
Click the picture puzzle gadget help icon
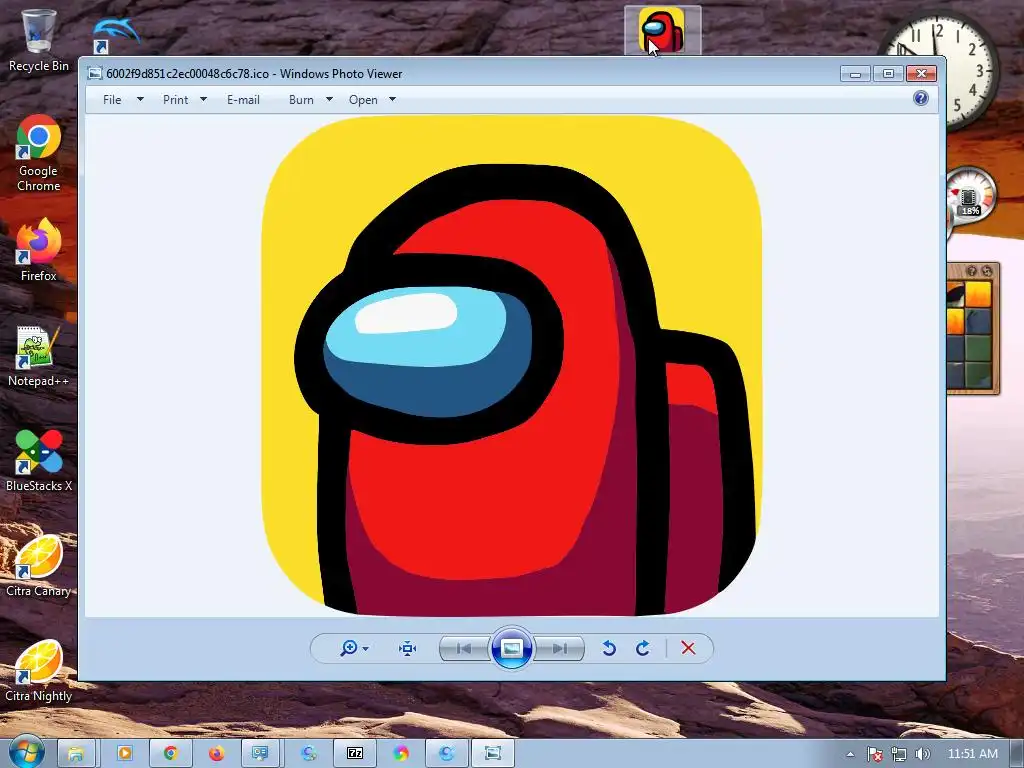(972, 271)
